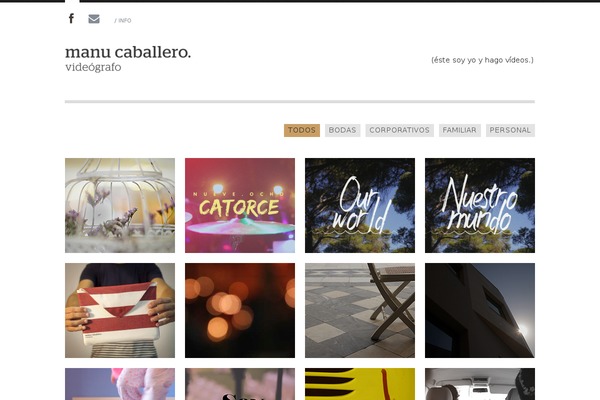This screenshot has width=600, height=400.
Task: Open the red striped envelope thumbnail
Action: pos(120,310)
